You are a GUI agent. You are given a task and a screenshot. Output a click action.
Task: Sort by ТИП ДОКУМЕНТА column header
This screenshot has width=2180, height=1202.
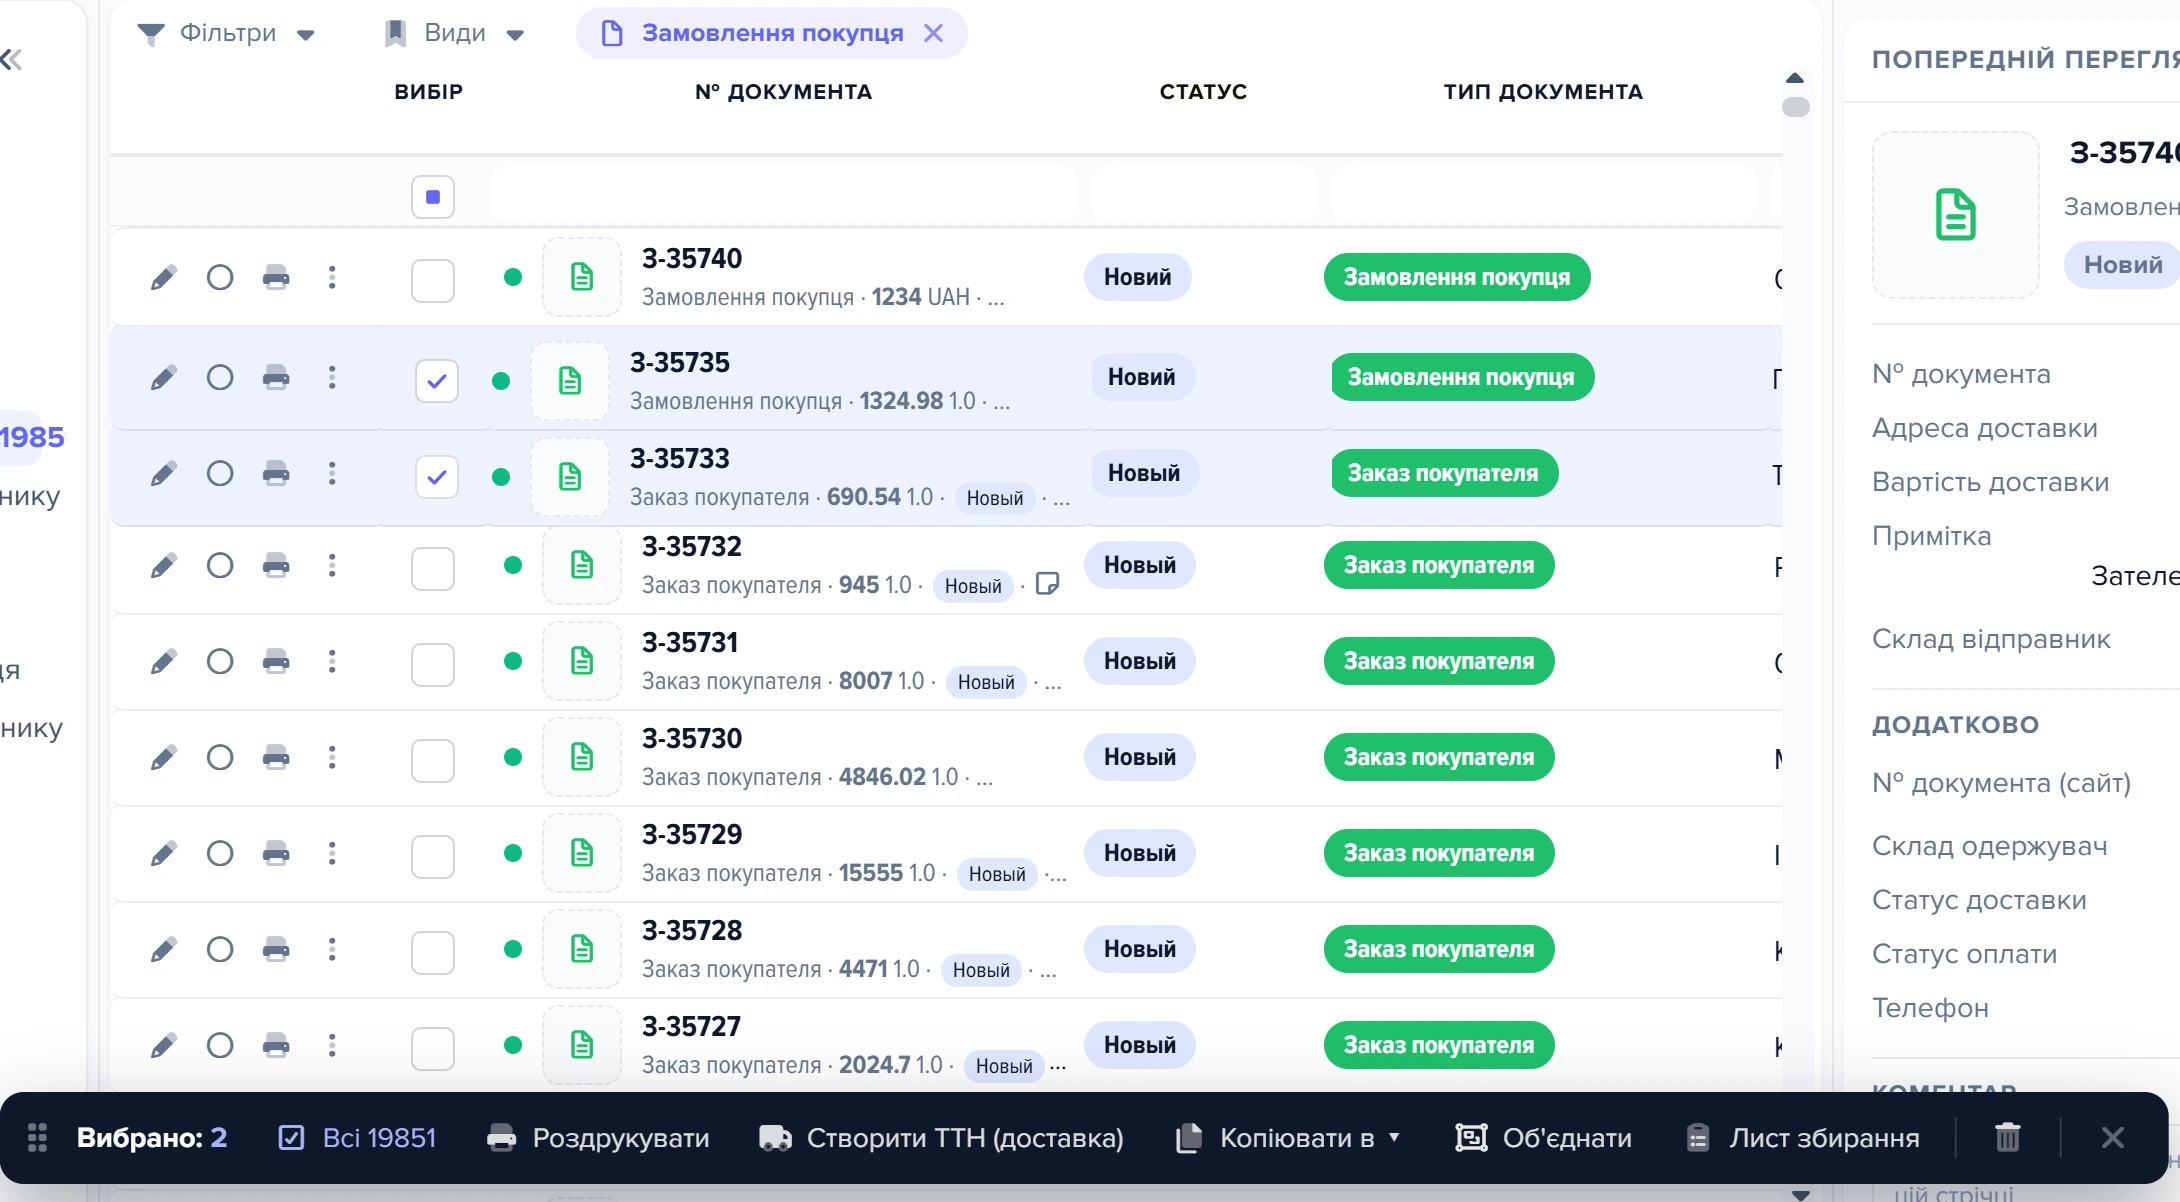click(x=1543, y=92)
